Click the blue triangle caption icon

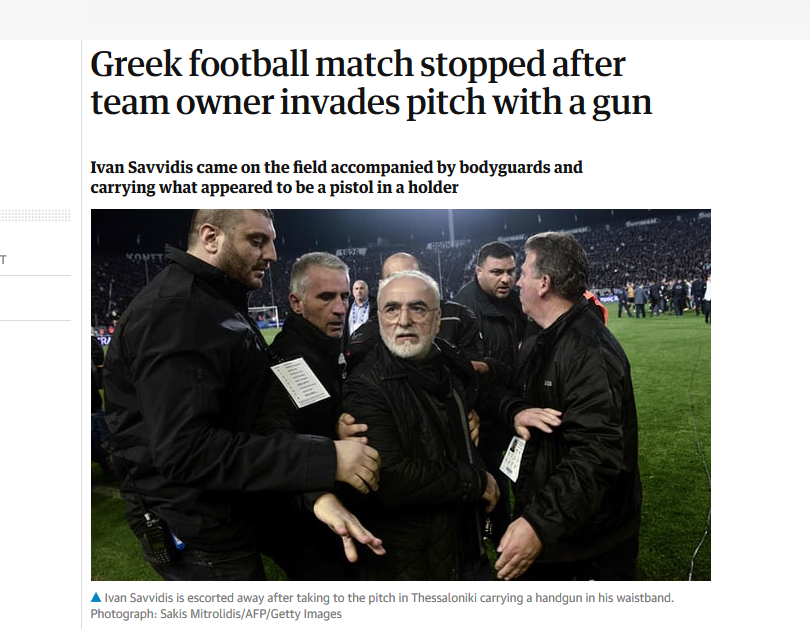click(96, 597)
